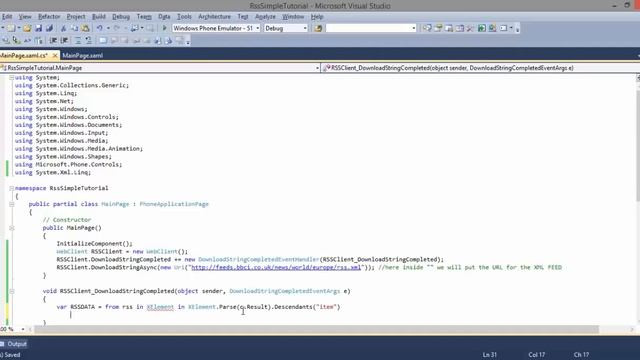
Task: Switch to the MainPage.xaml tab
Action: (x=83, y=56)
